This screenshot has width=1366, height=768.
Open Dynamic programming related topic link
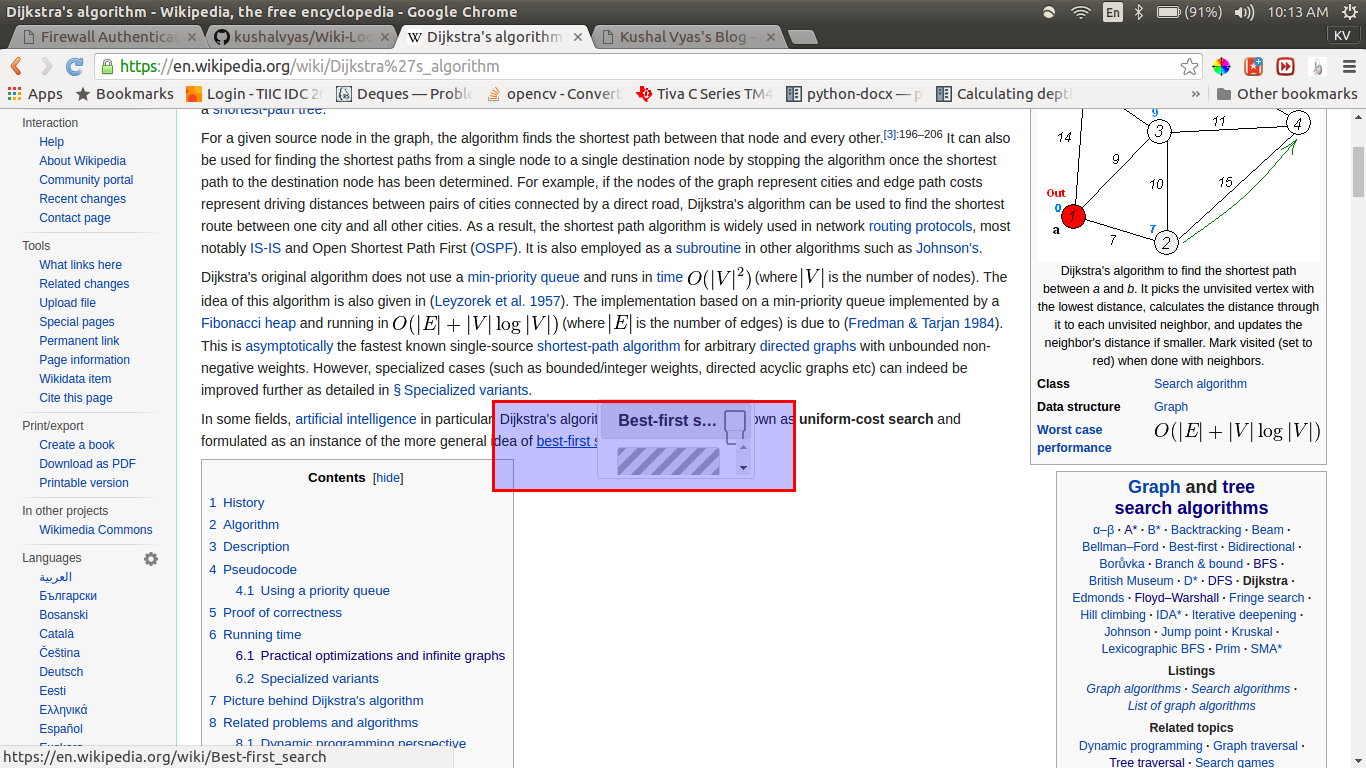point(1140,746)
